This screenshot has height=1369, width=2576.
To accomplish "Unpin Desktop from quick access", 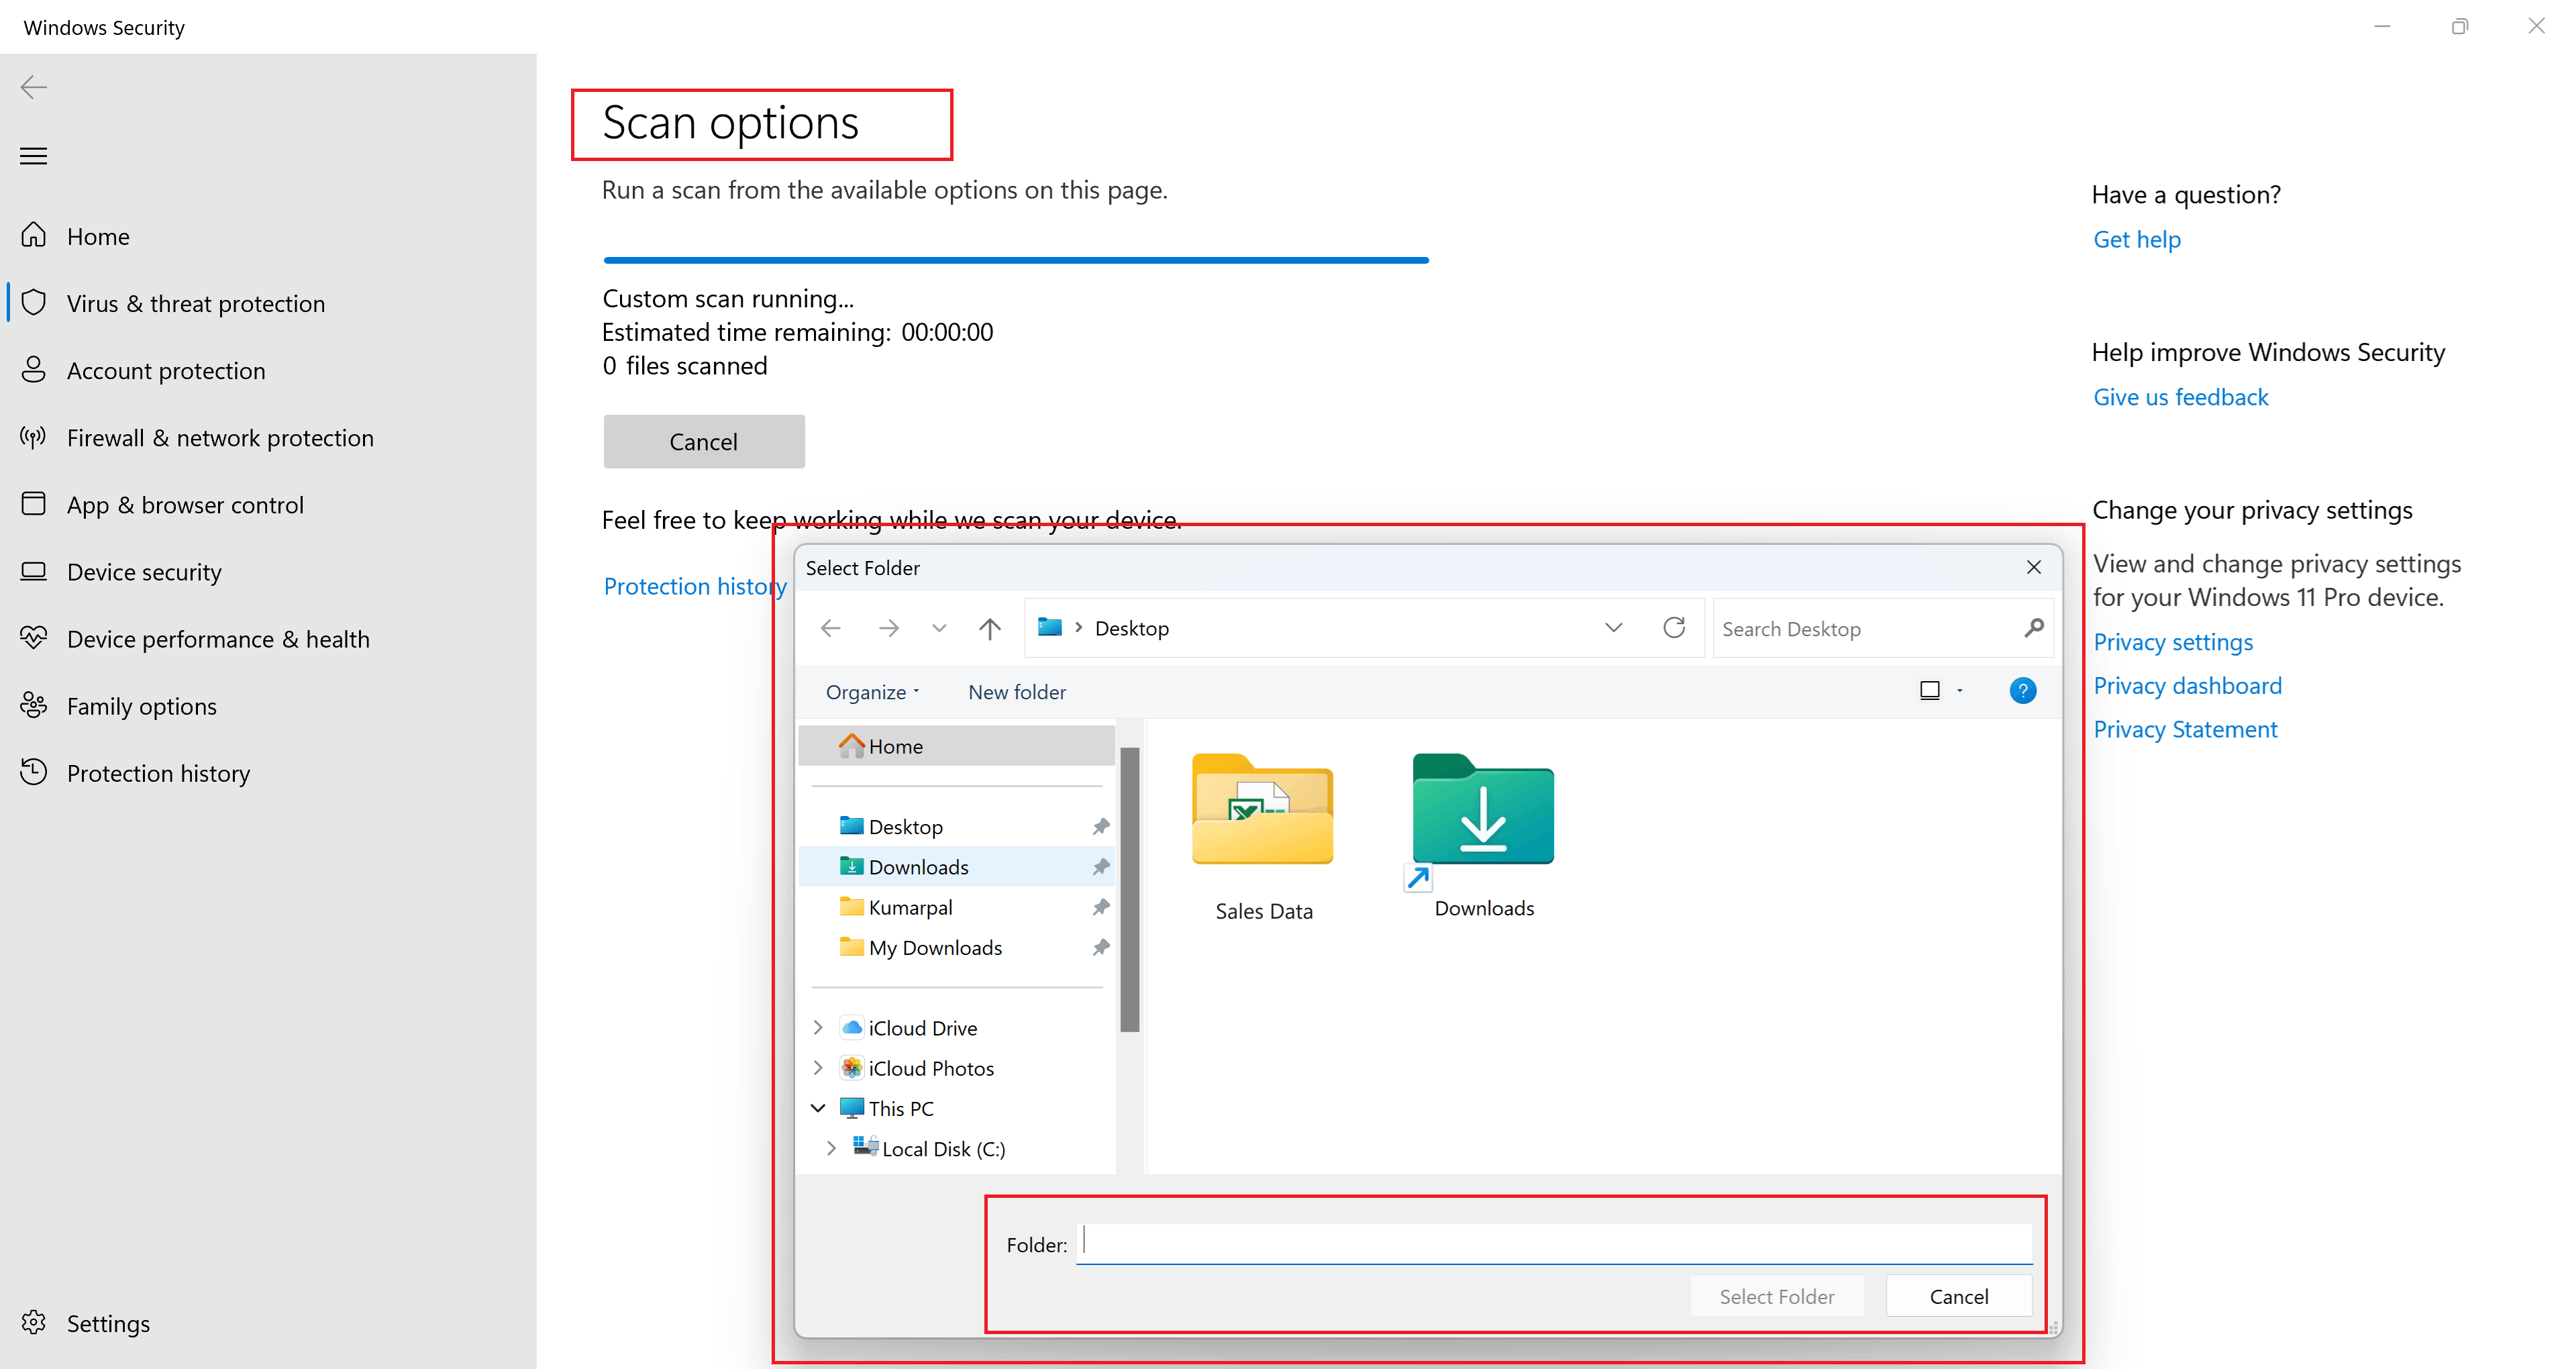I will [x=1101, y=826].
